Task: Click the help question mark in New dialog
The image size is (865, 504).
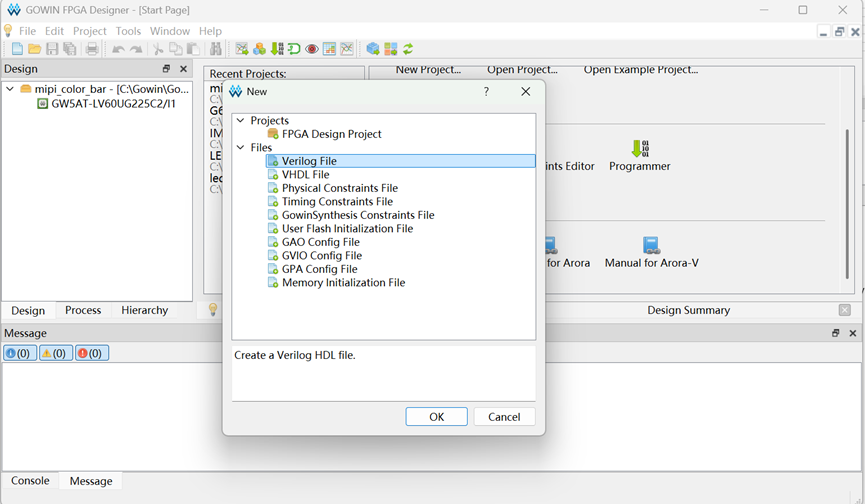Action: [x=486, y=92]
